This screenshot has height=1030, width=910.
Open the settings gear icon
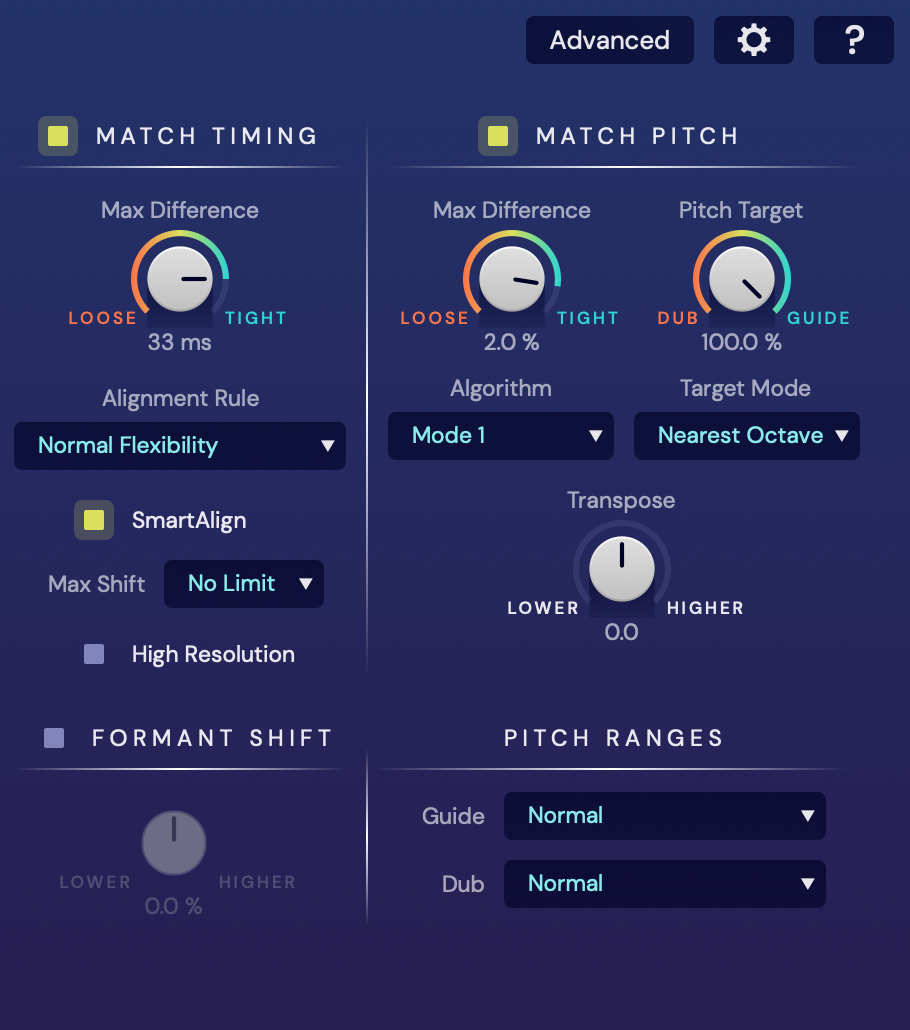tap(753, 40)
